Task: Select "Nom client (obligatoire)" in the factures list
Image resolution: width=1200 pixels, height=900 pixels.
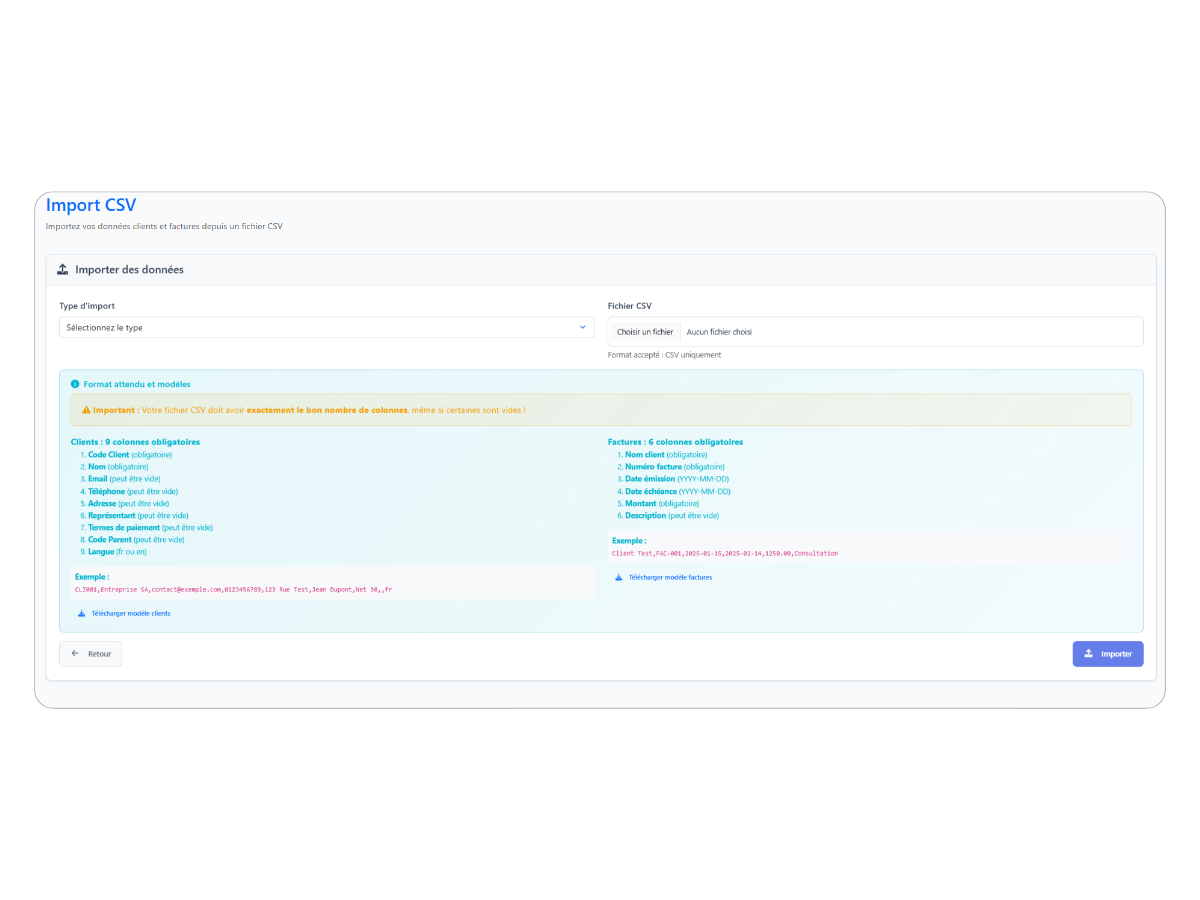Action: pos(668,454)
